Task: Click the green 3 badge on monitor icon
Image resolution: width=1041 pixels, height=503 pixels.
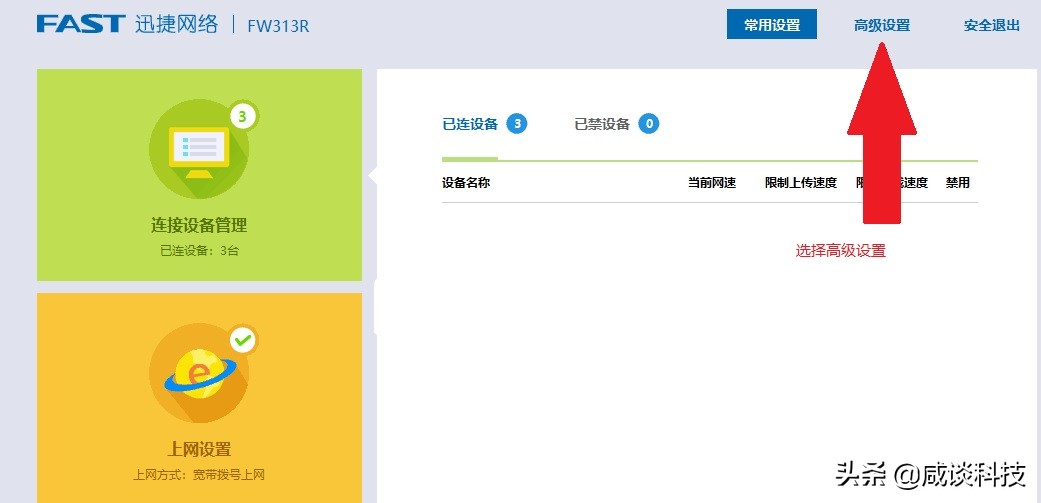Action: point(242,117)
